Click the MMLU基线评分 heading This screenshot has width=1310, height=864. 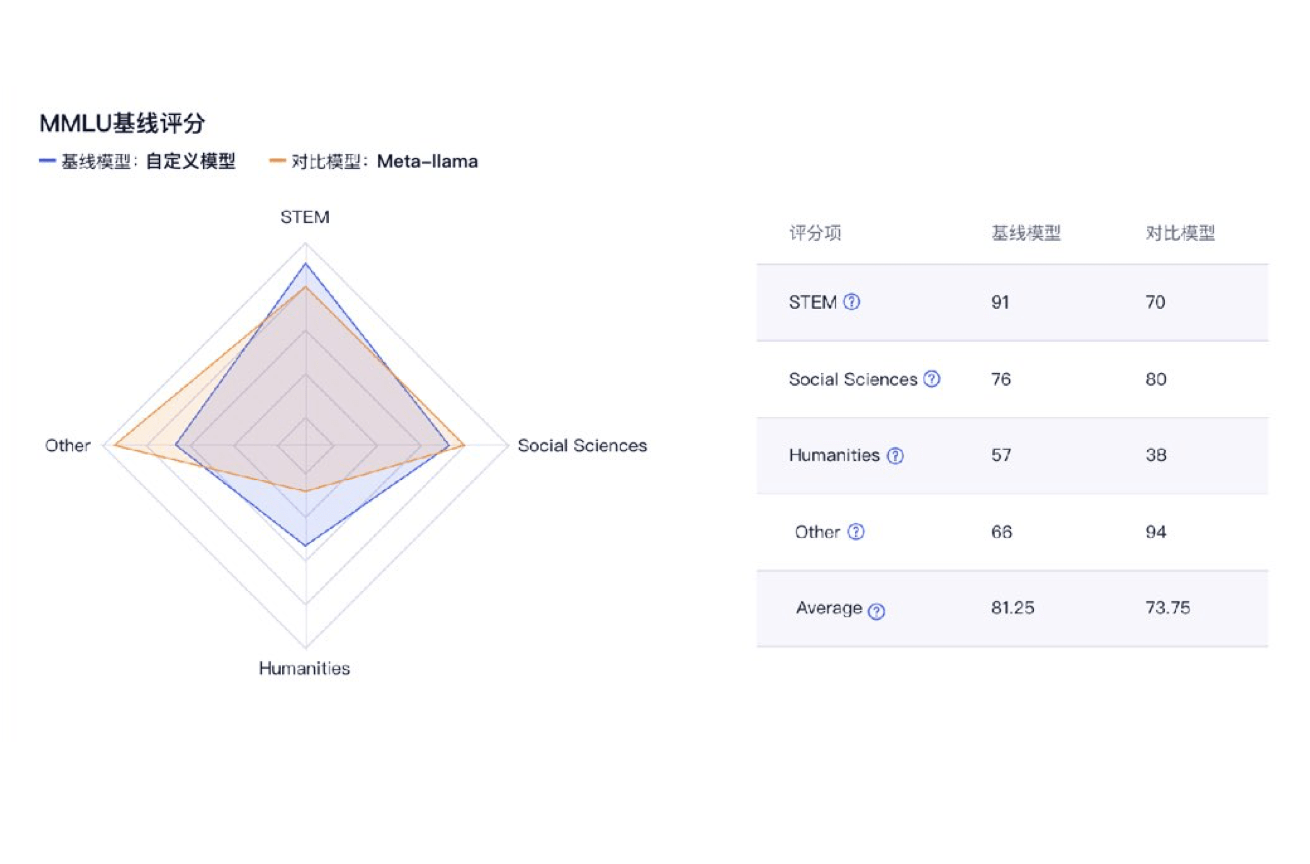(x=122, y=123)
